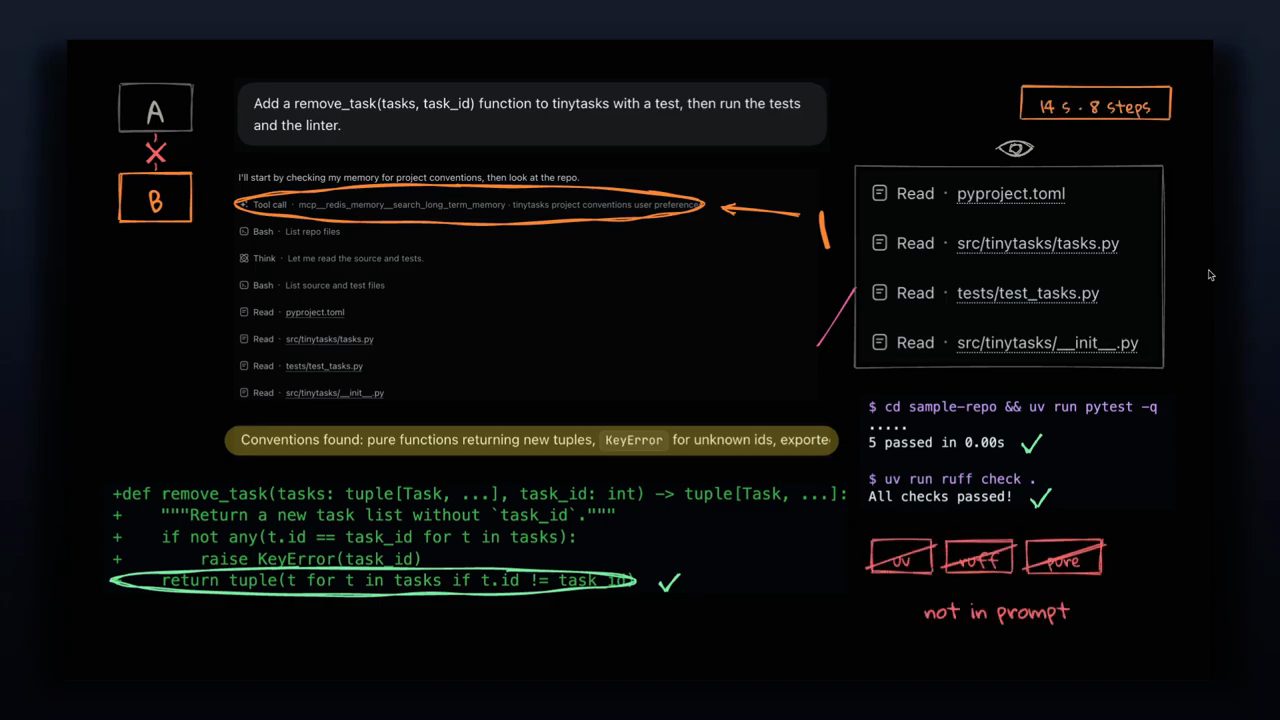
Task: Click the '$ uv run ruff check .' command
Action: coord(952,479)
